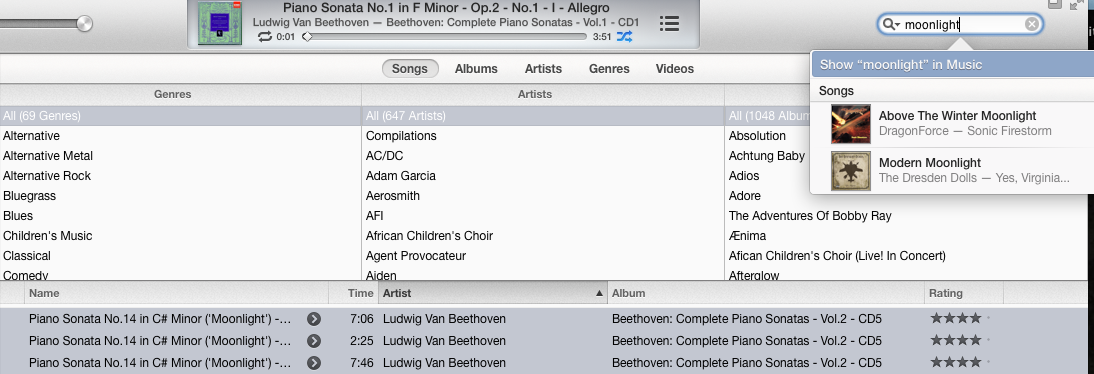Toggle the repeat icon in now playing
This screenshot has width=1094, height=374.
tap(264, 37)
